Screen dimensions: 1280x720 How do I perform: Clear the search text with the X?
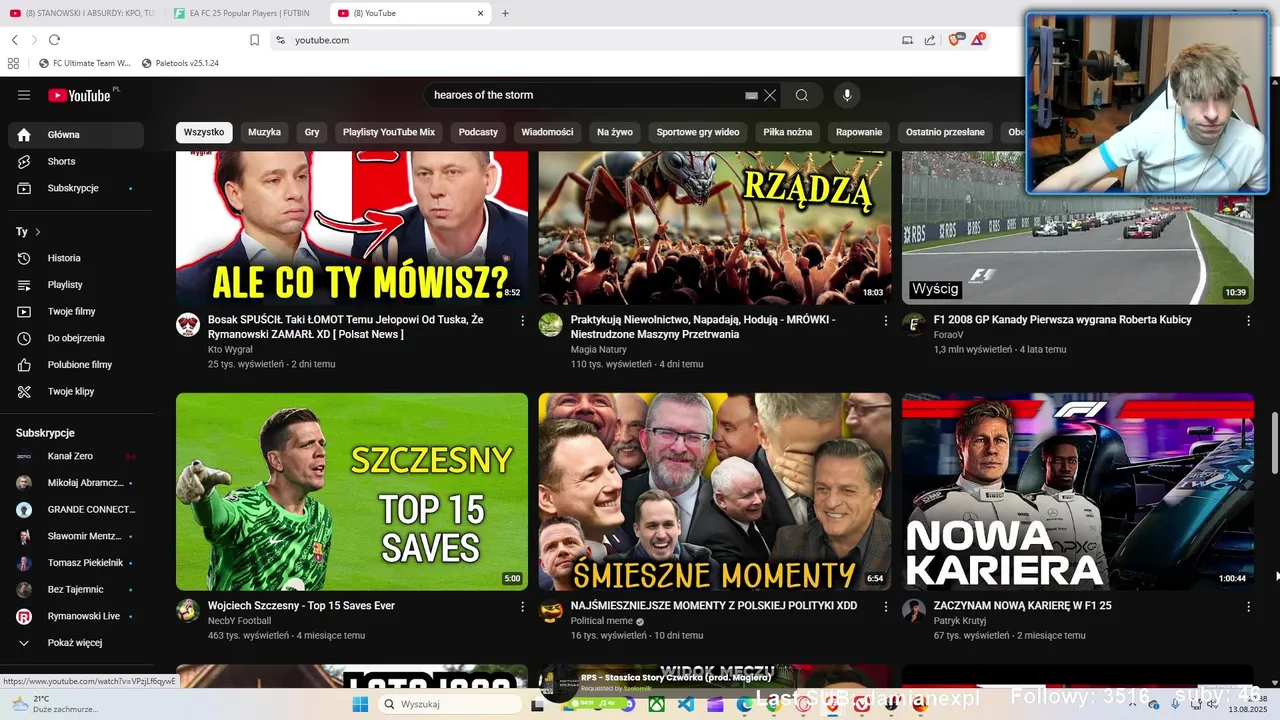770,95
